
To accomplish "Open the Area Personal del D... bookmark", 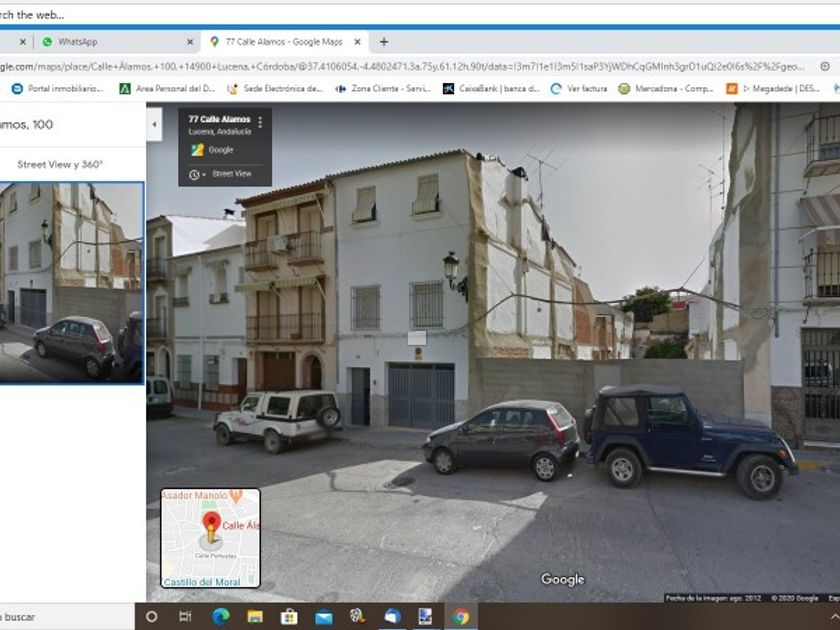I will [167, 88].
